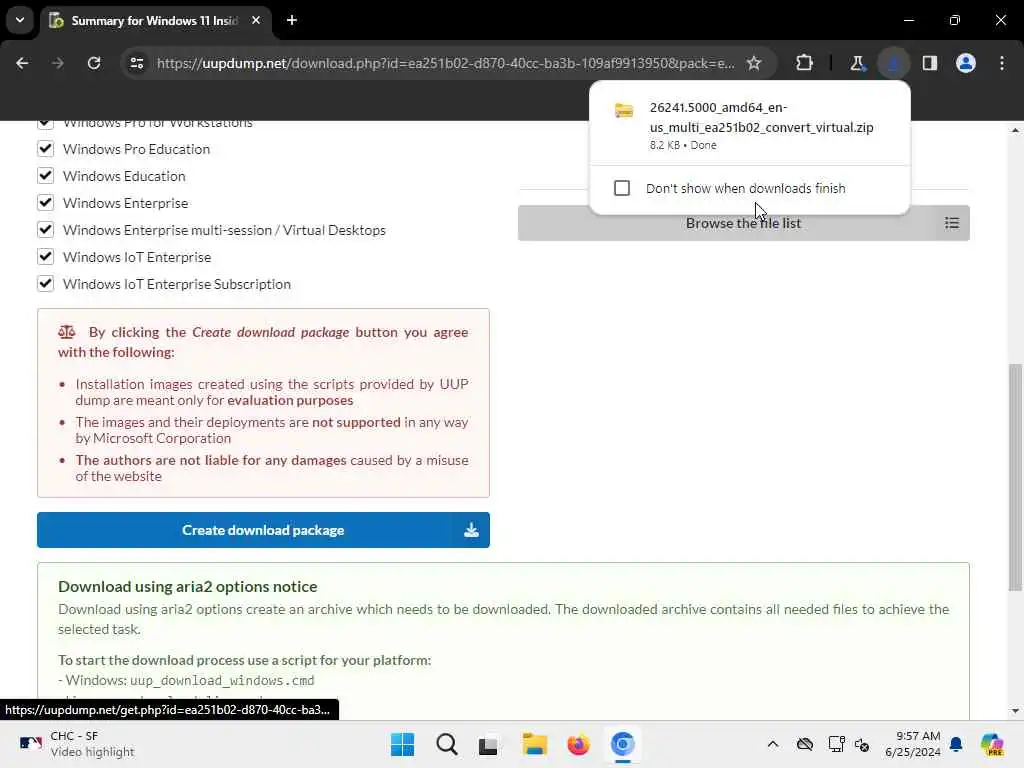The height and width of the screenshot is (768, 1024).
Task: Click the page vertical scrollbar thumb
Action: [1015, 477]
